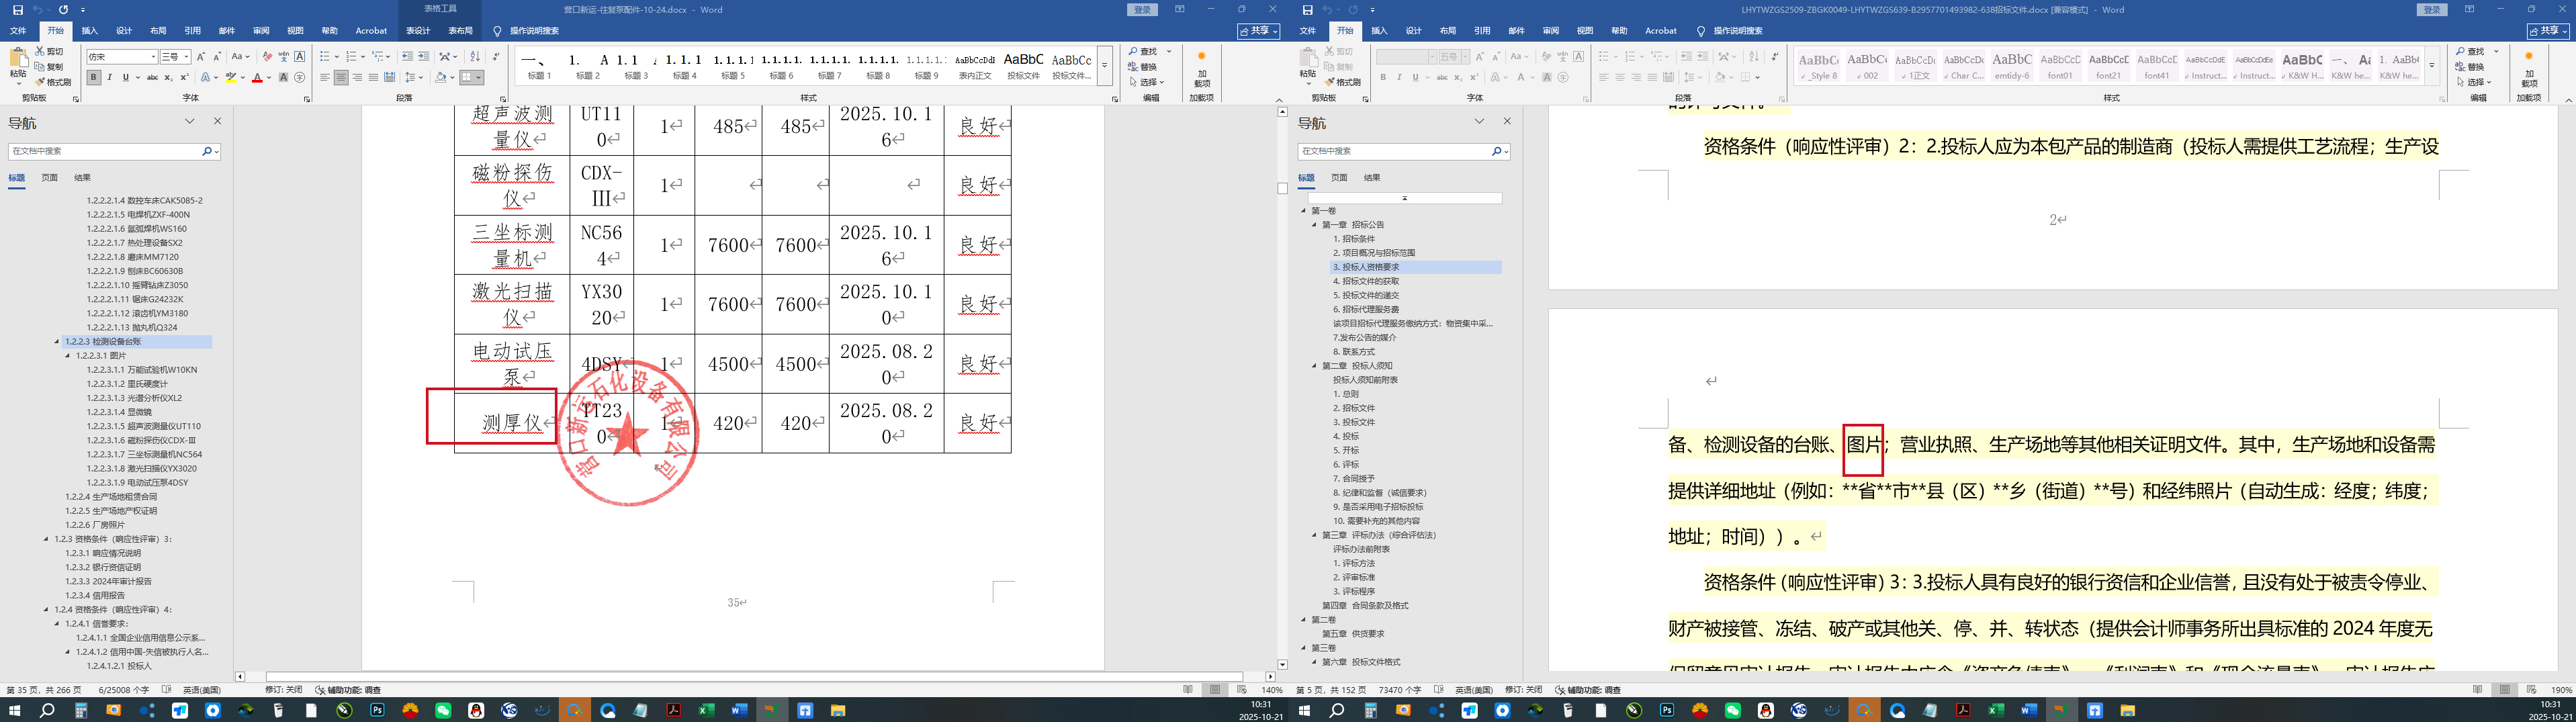Screen dimensions: 2576x722
Task: Collapse 第一卷 in right navigation pane
Action: [1303, 211]
